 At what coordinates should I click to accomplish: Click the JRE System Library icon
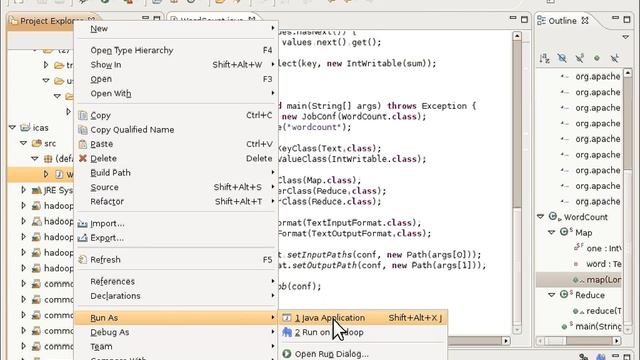point(37,190)
